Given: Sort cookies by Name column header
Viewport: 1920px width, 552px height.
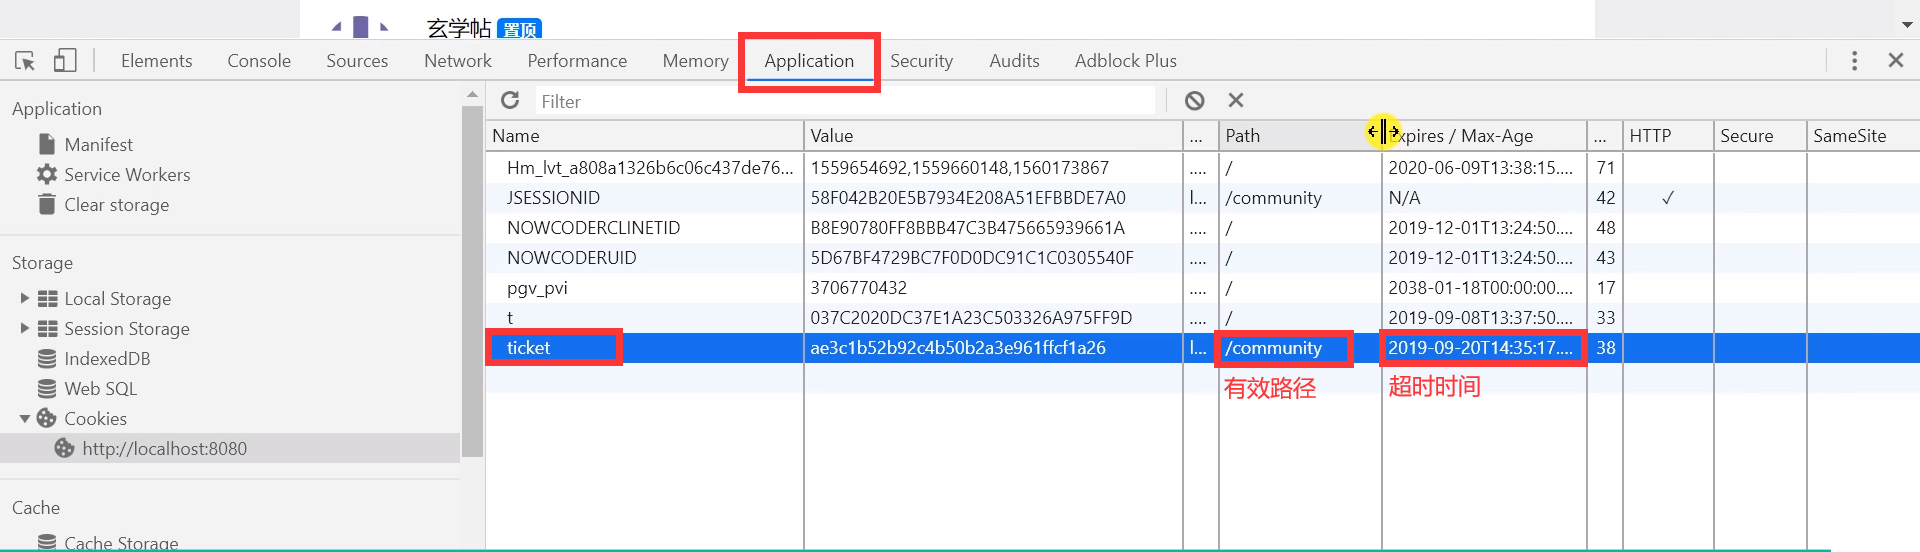Looking at the screenshot, I should click(x=645, y=135).
